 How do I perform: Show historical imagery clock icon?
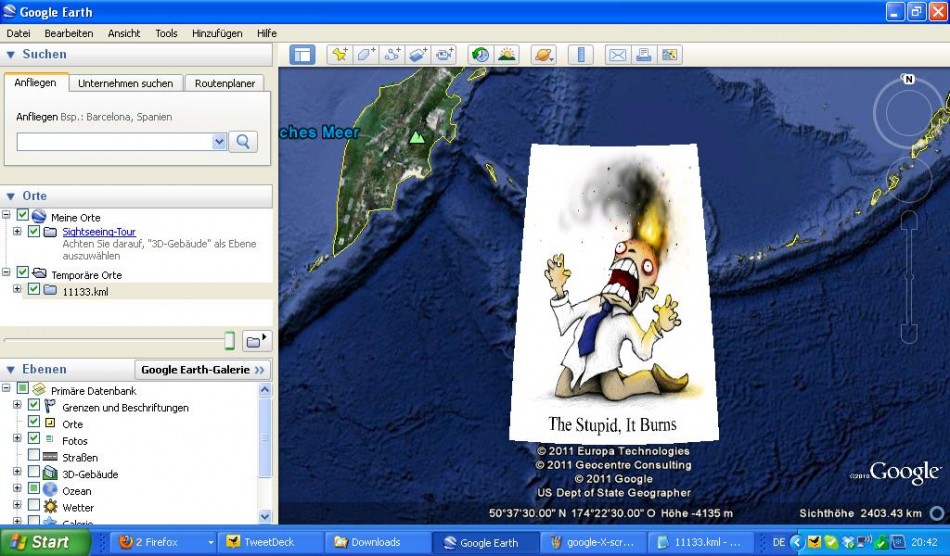click(481, 55)
